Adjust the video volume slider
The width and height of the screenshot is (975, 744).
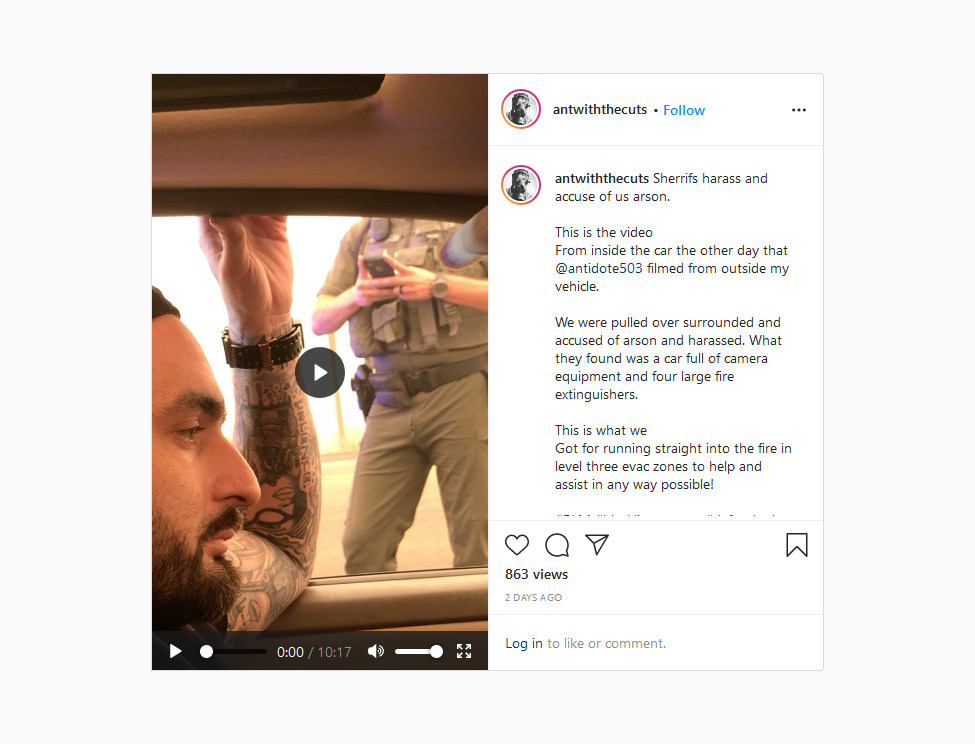click(x=418, y=651)
